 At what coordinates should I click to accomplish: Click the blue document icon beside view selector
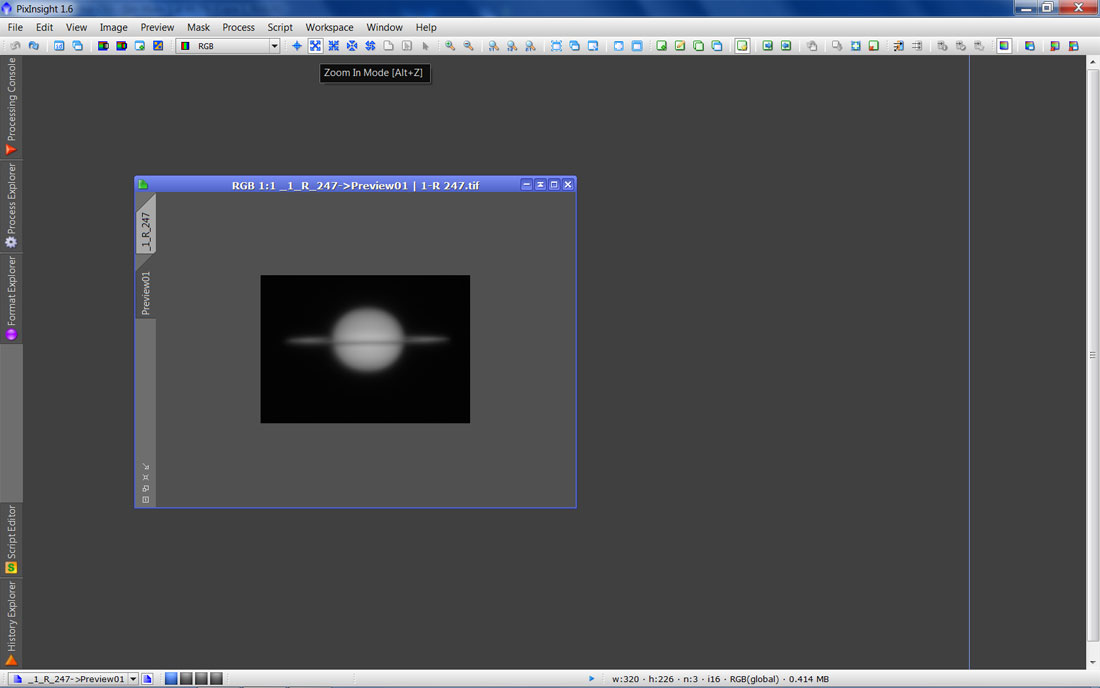(x=147, y=679)
